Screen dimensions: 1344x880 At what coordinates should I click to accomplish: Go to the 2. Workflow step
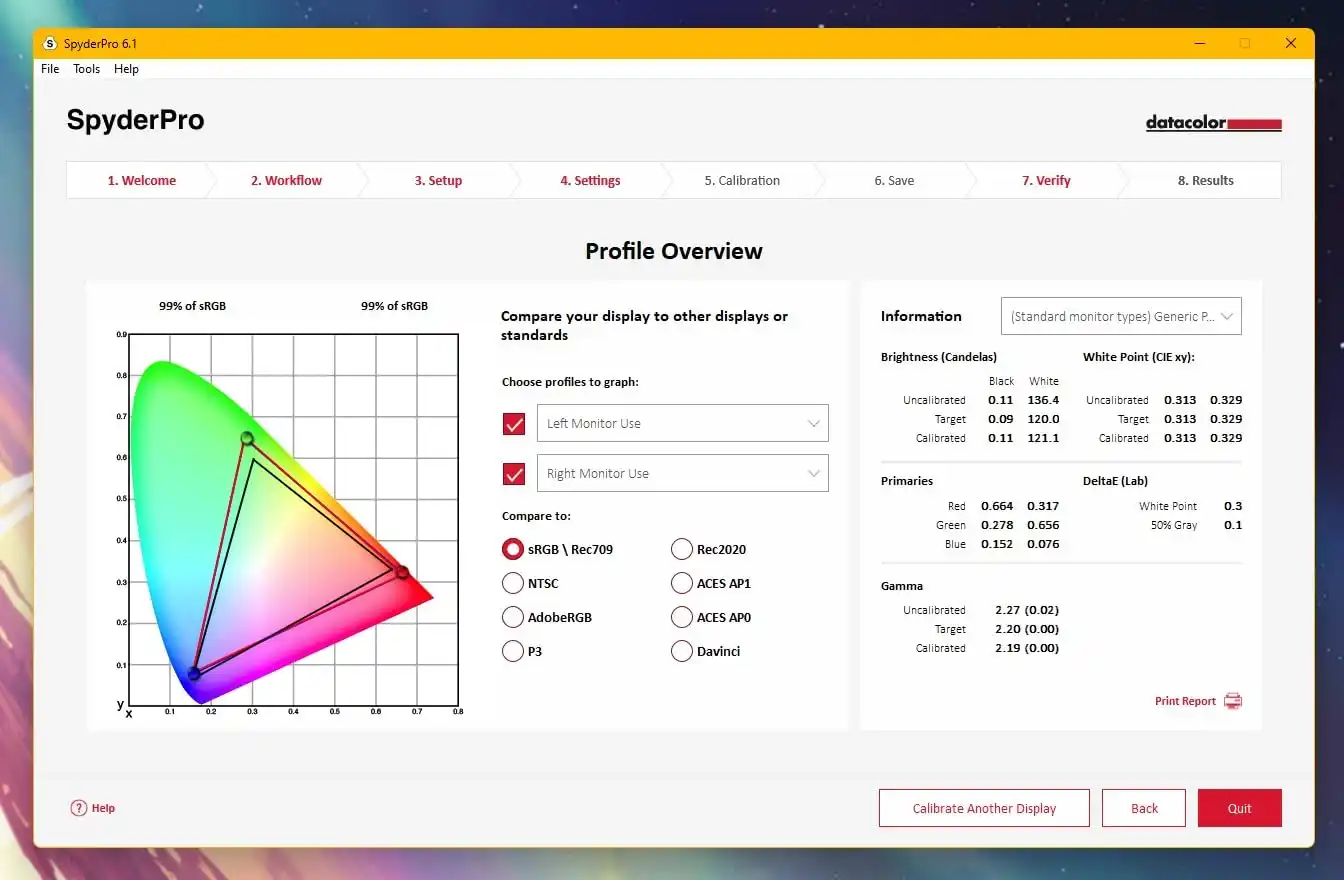pos(286,181)
